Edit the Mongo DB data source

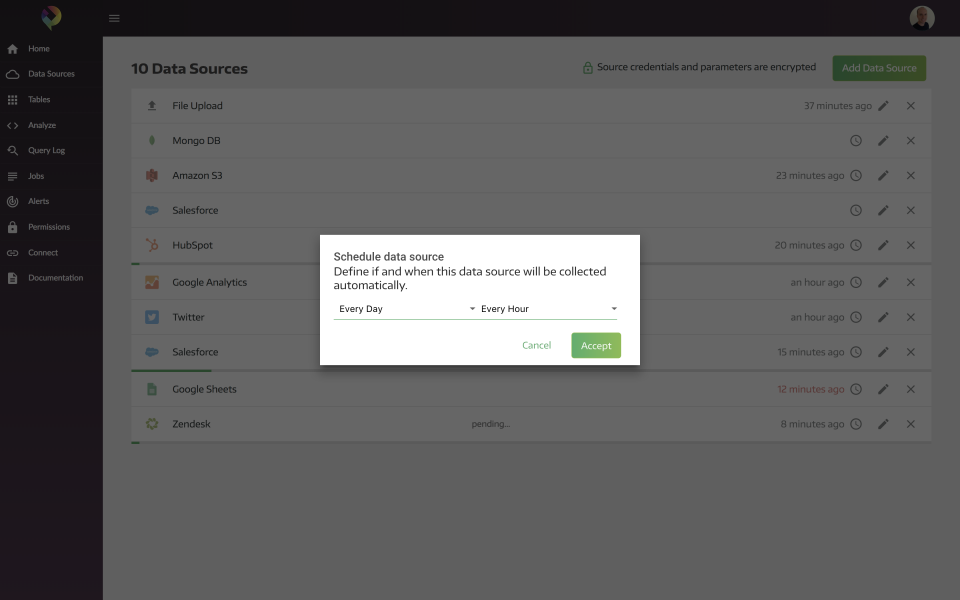(x=883, y=141)
